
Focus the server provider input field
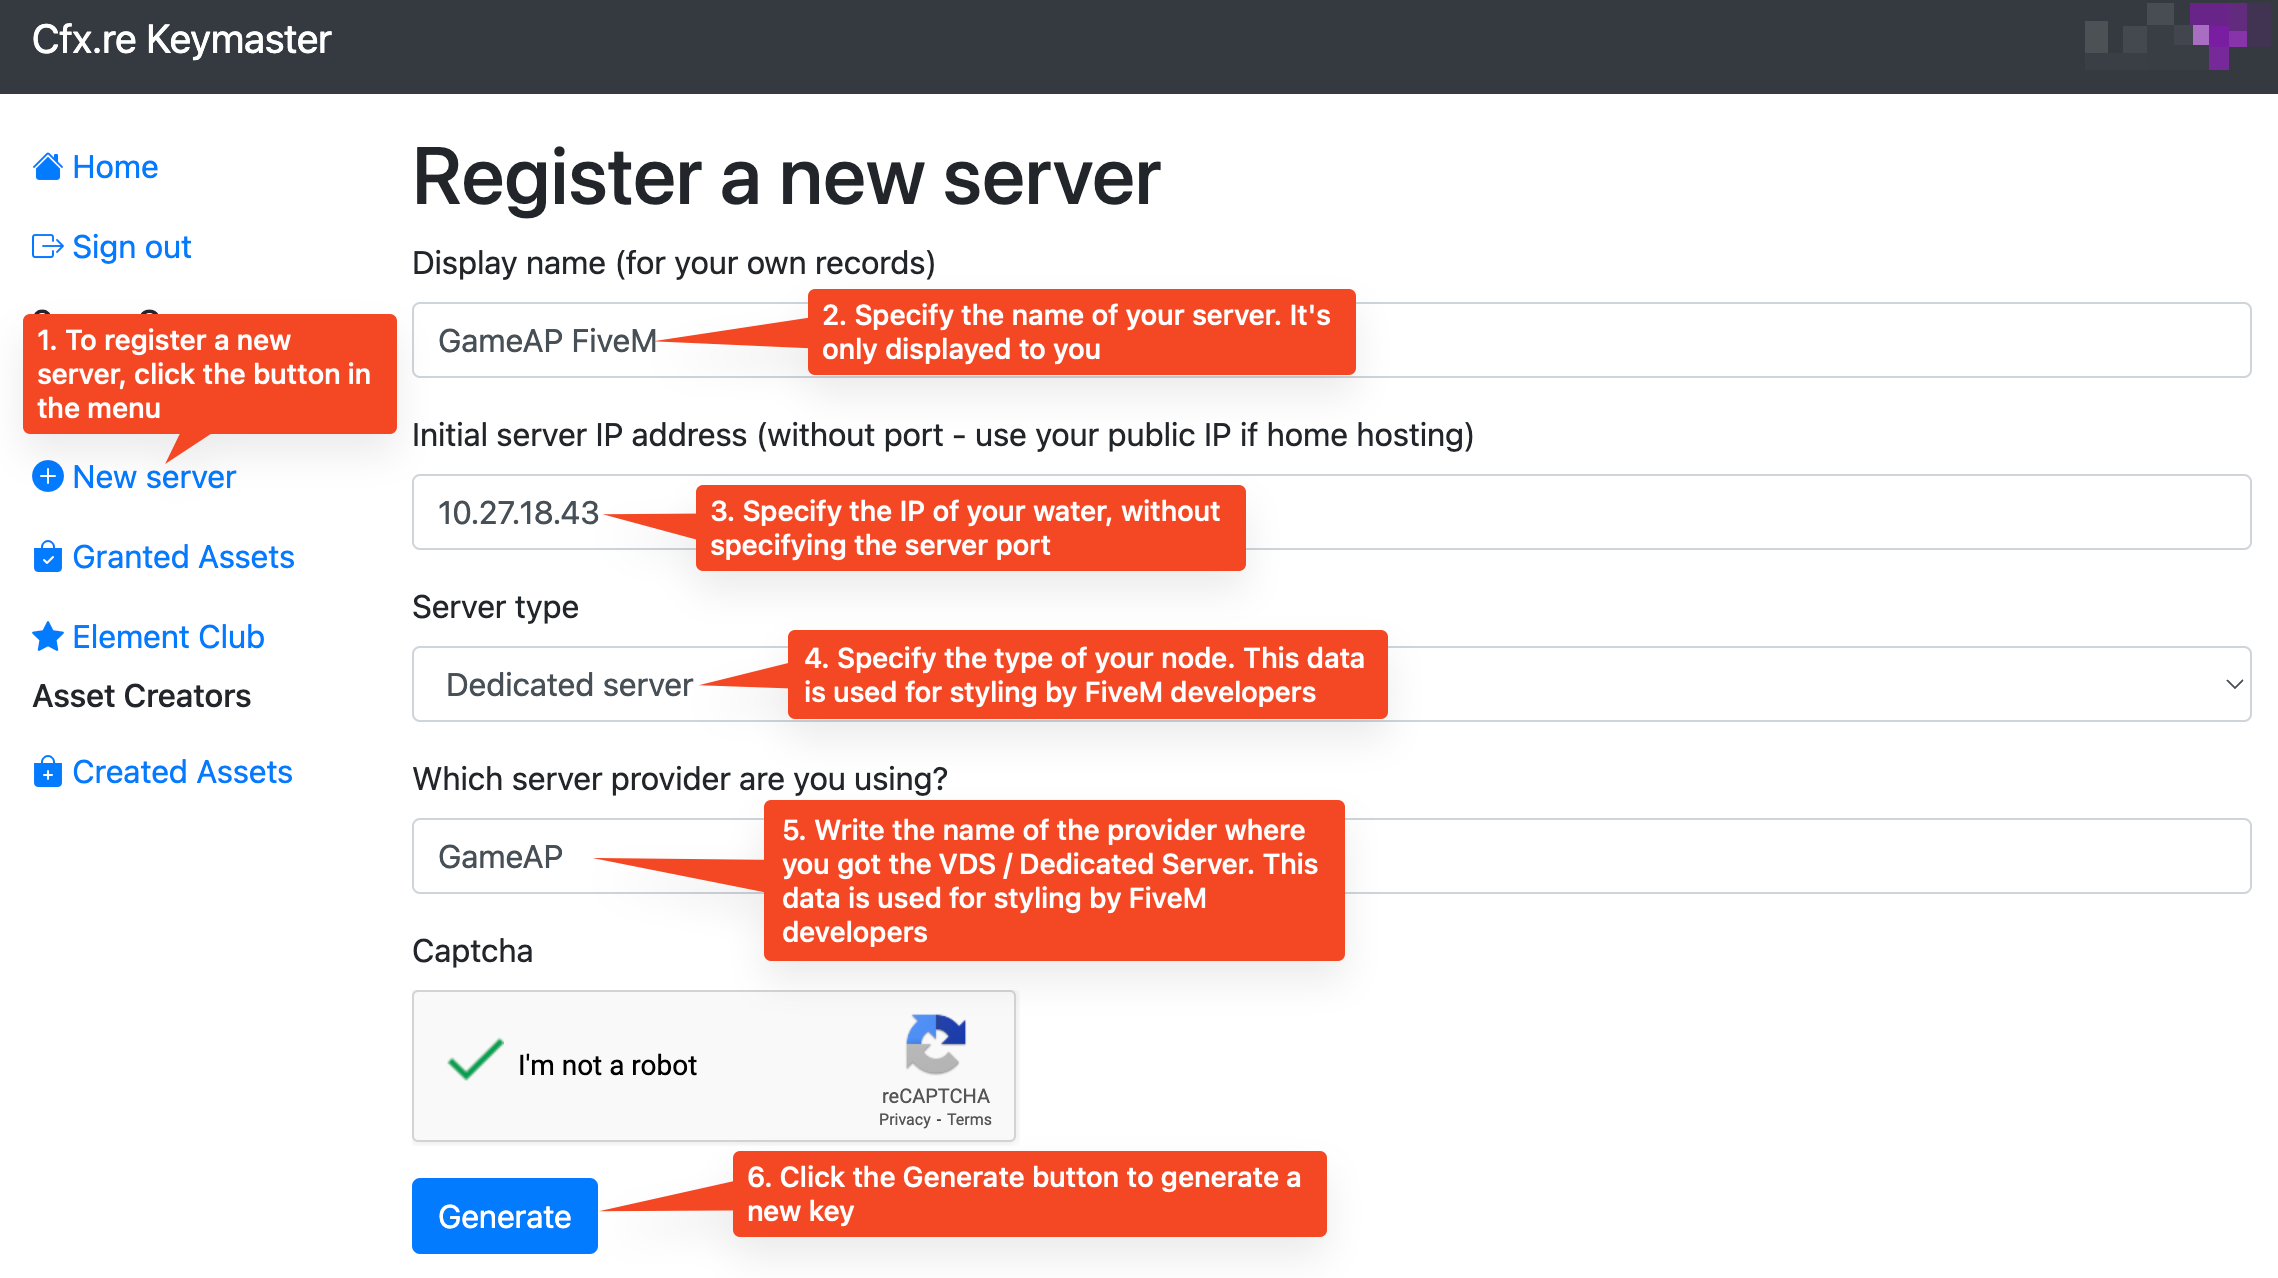(1331, 856)
